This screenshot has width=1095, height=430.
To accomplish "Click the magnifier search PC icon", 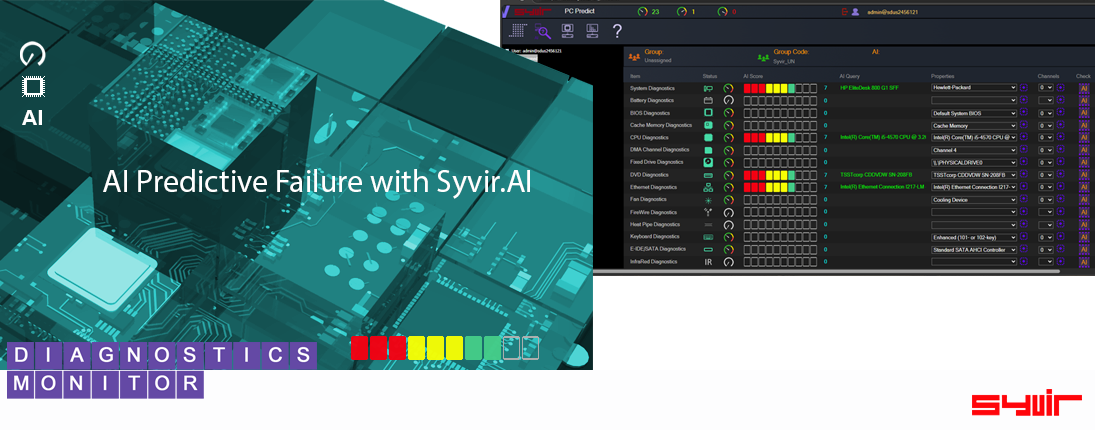I will coord(543,31).
